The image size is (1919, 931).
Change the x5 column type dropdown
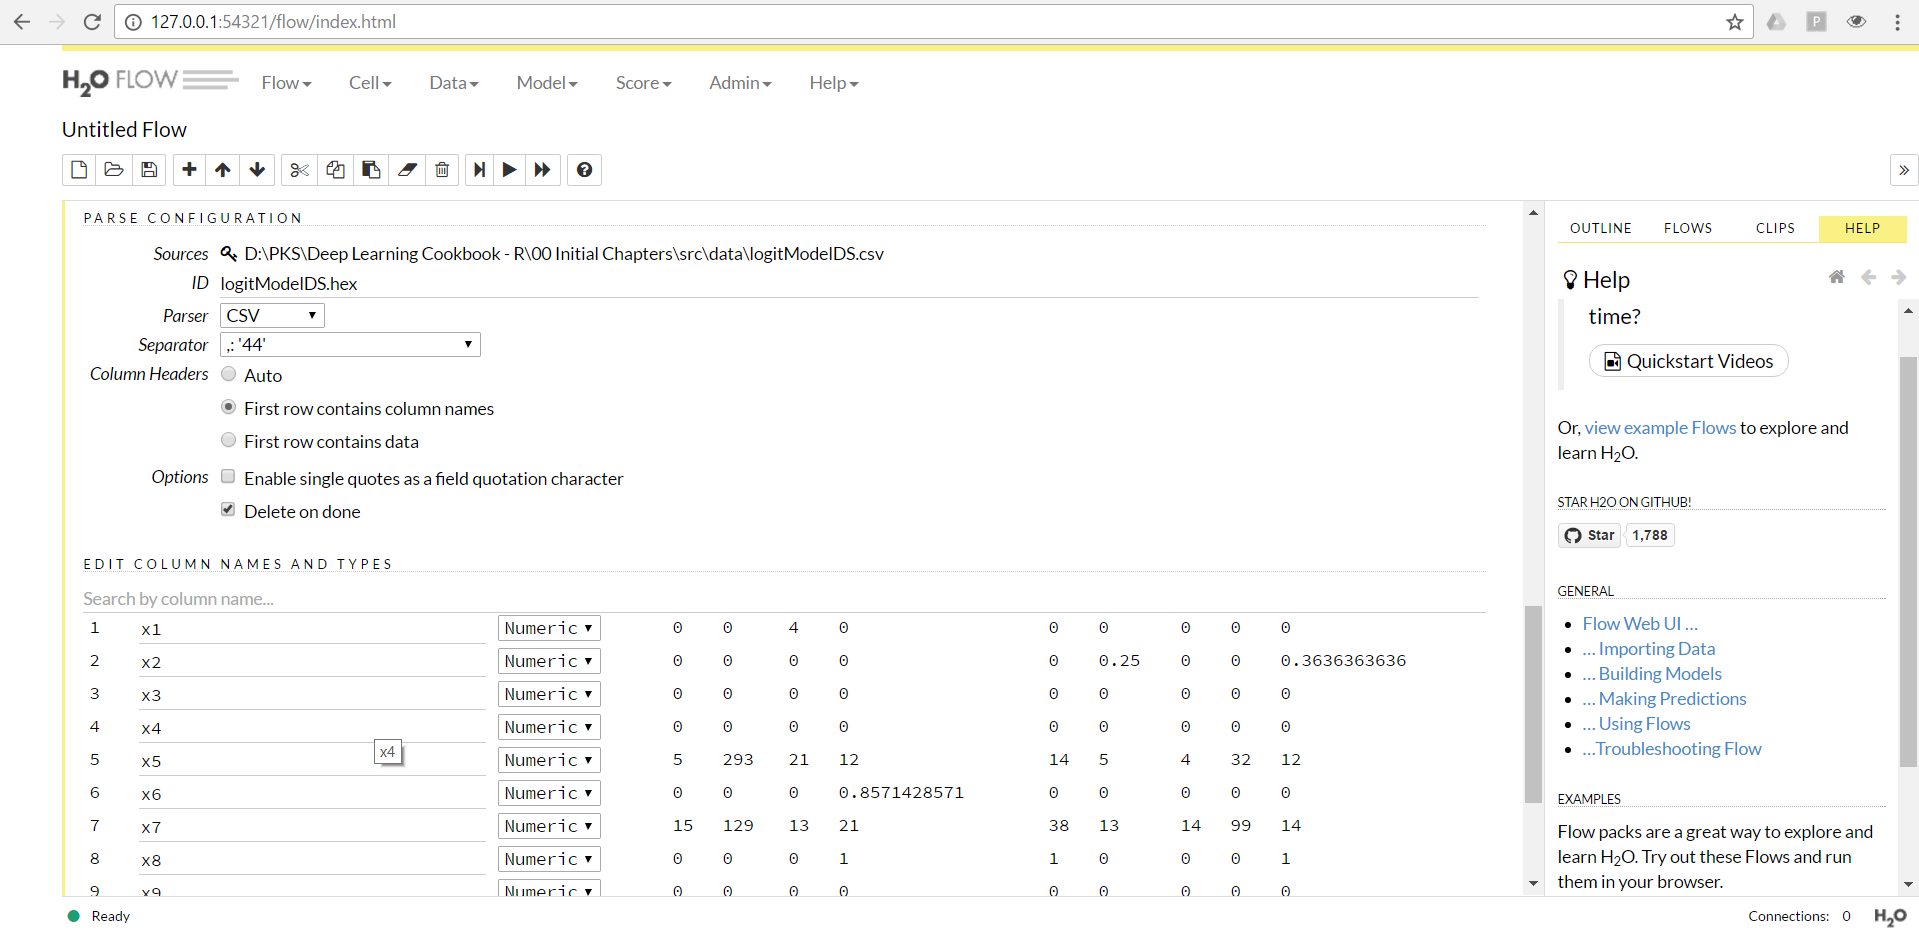pyautogui.click(x=549, y=760)
